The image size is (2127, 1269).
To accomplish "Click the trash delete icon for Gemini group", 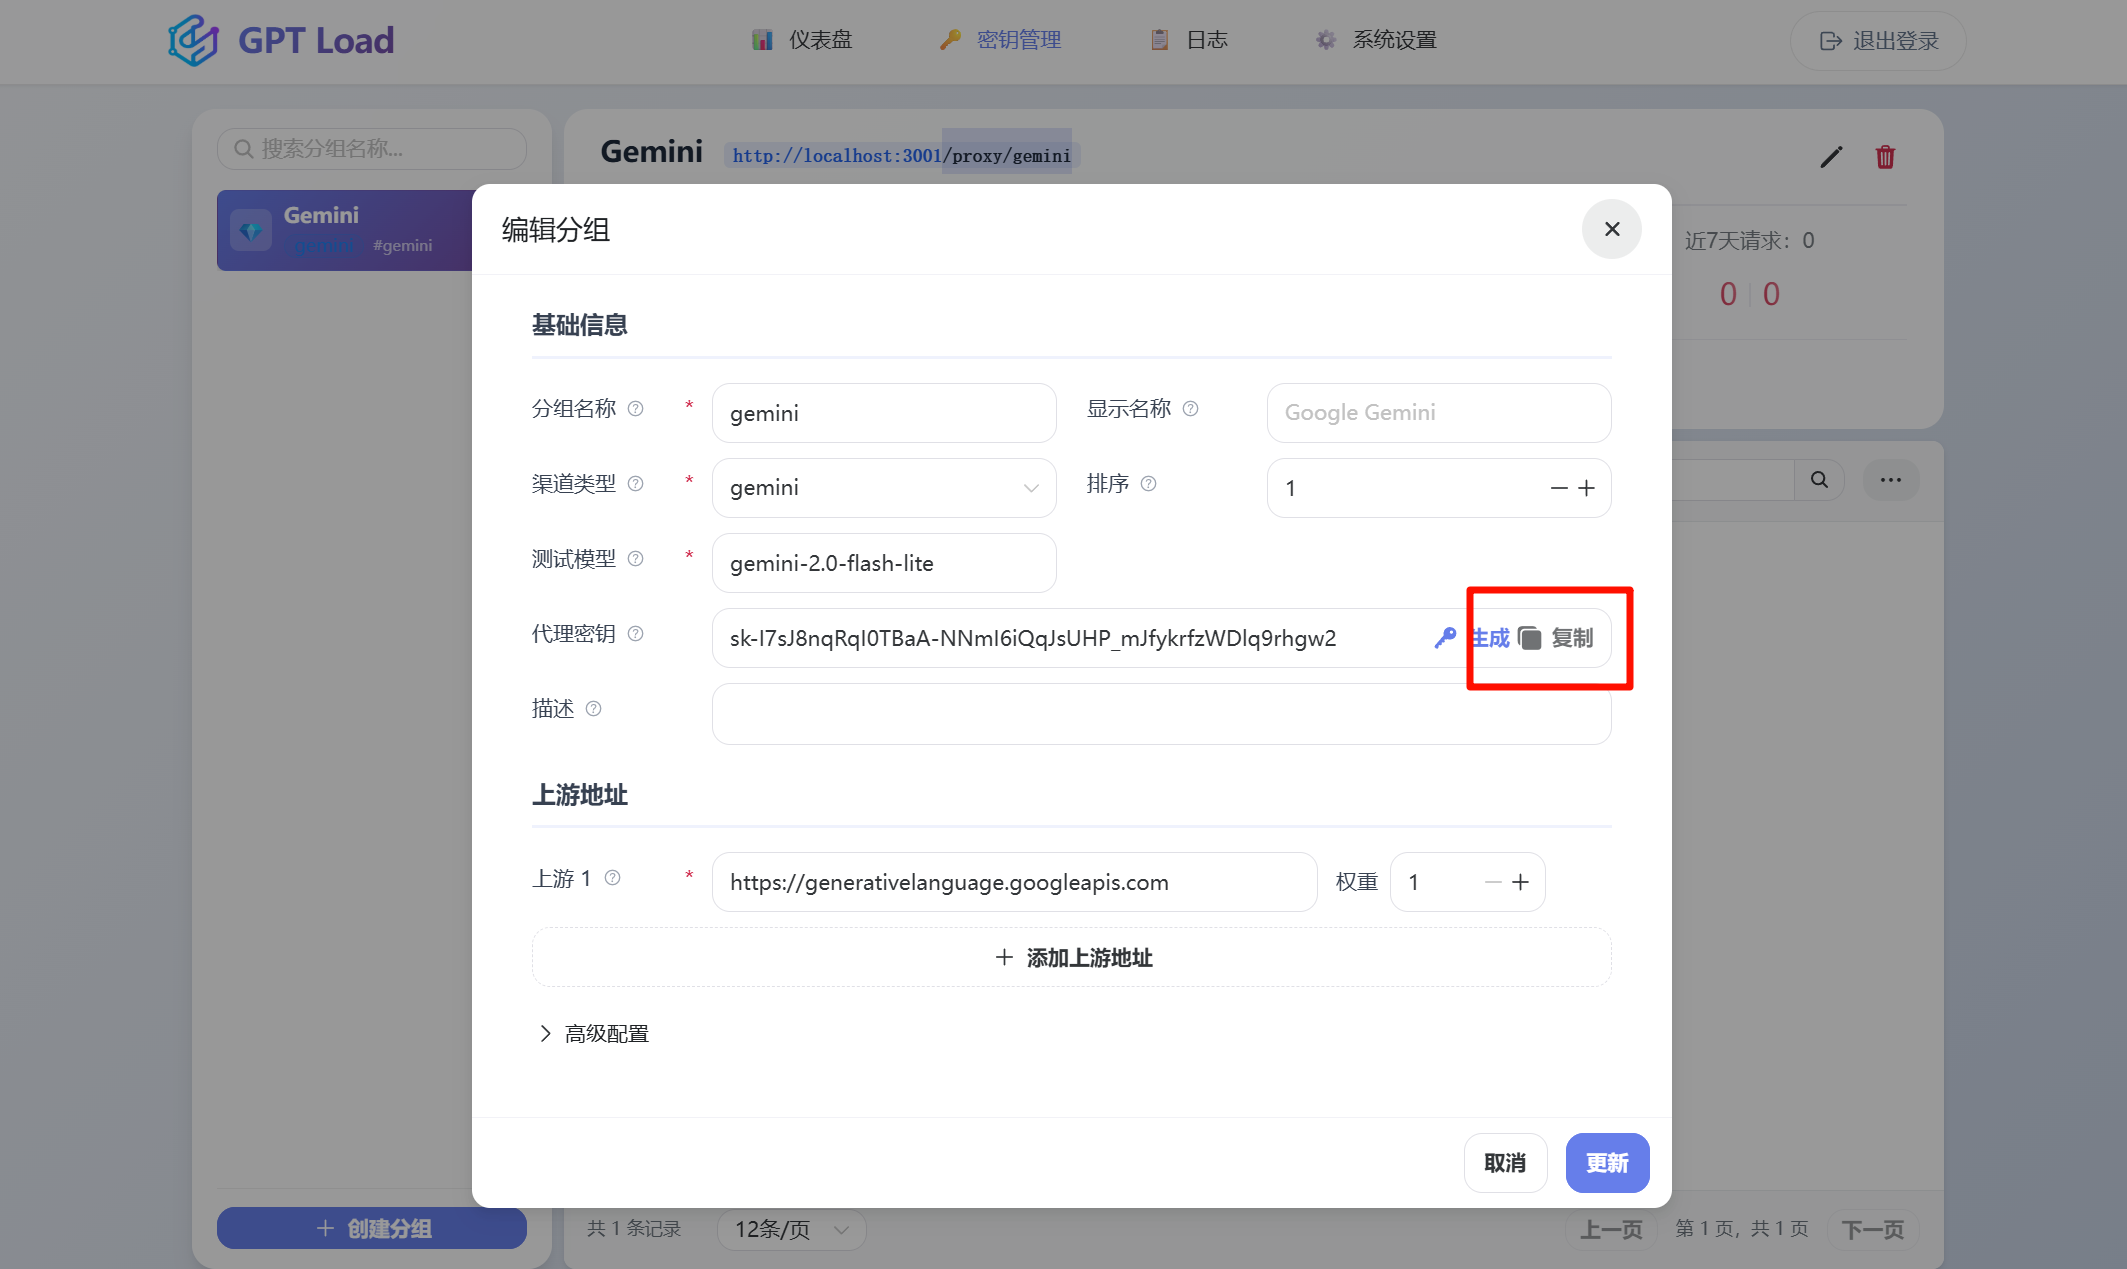I will (1884, 156).
